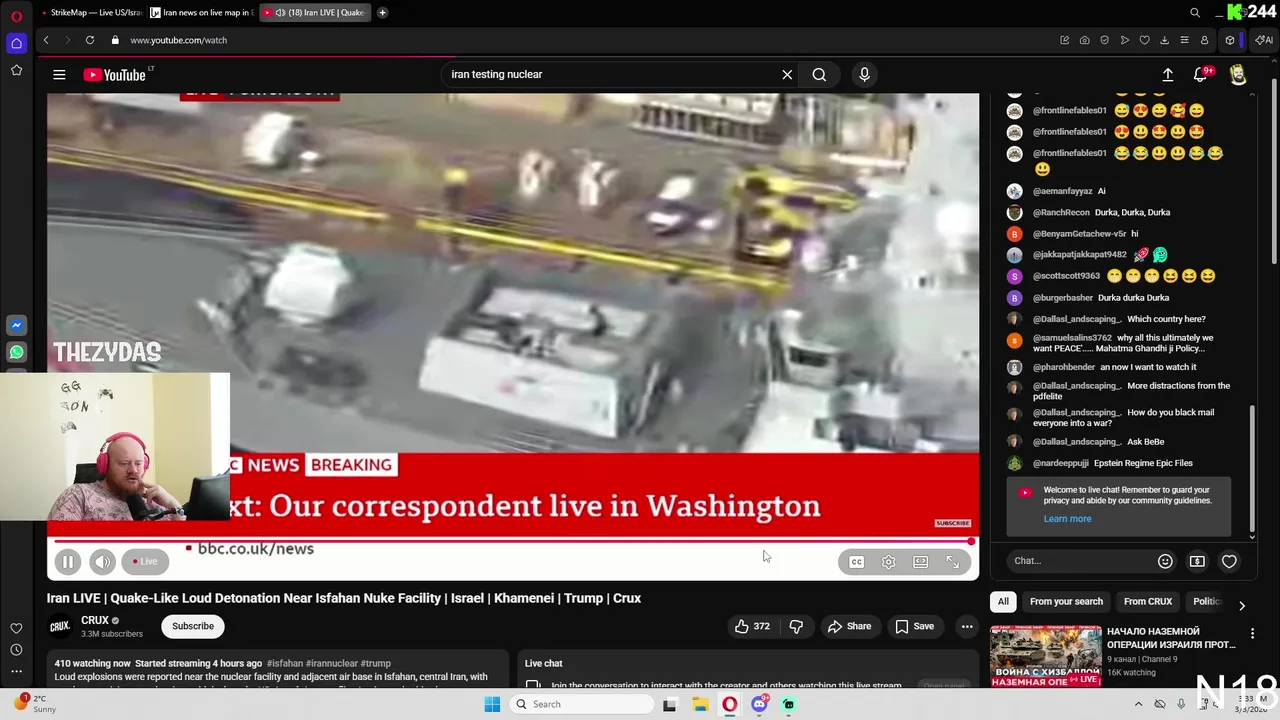Image resolution: width=1280 pixels, height=720 pixels.
Task: Open Opera AI assistant button
Action: point(1264,40)
